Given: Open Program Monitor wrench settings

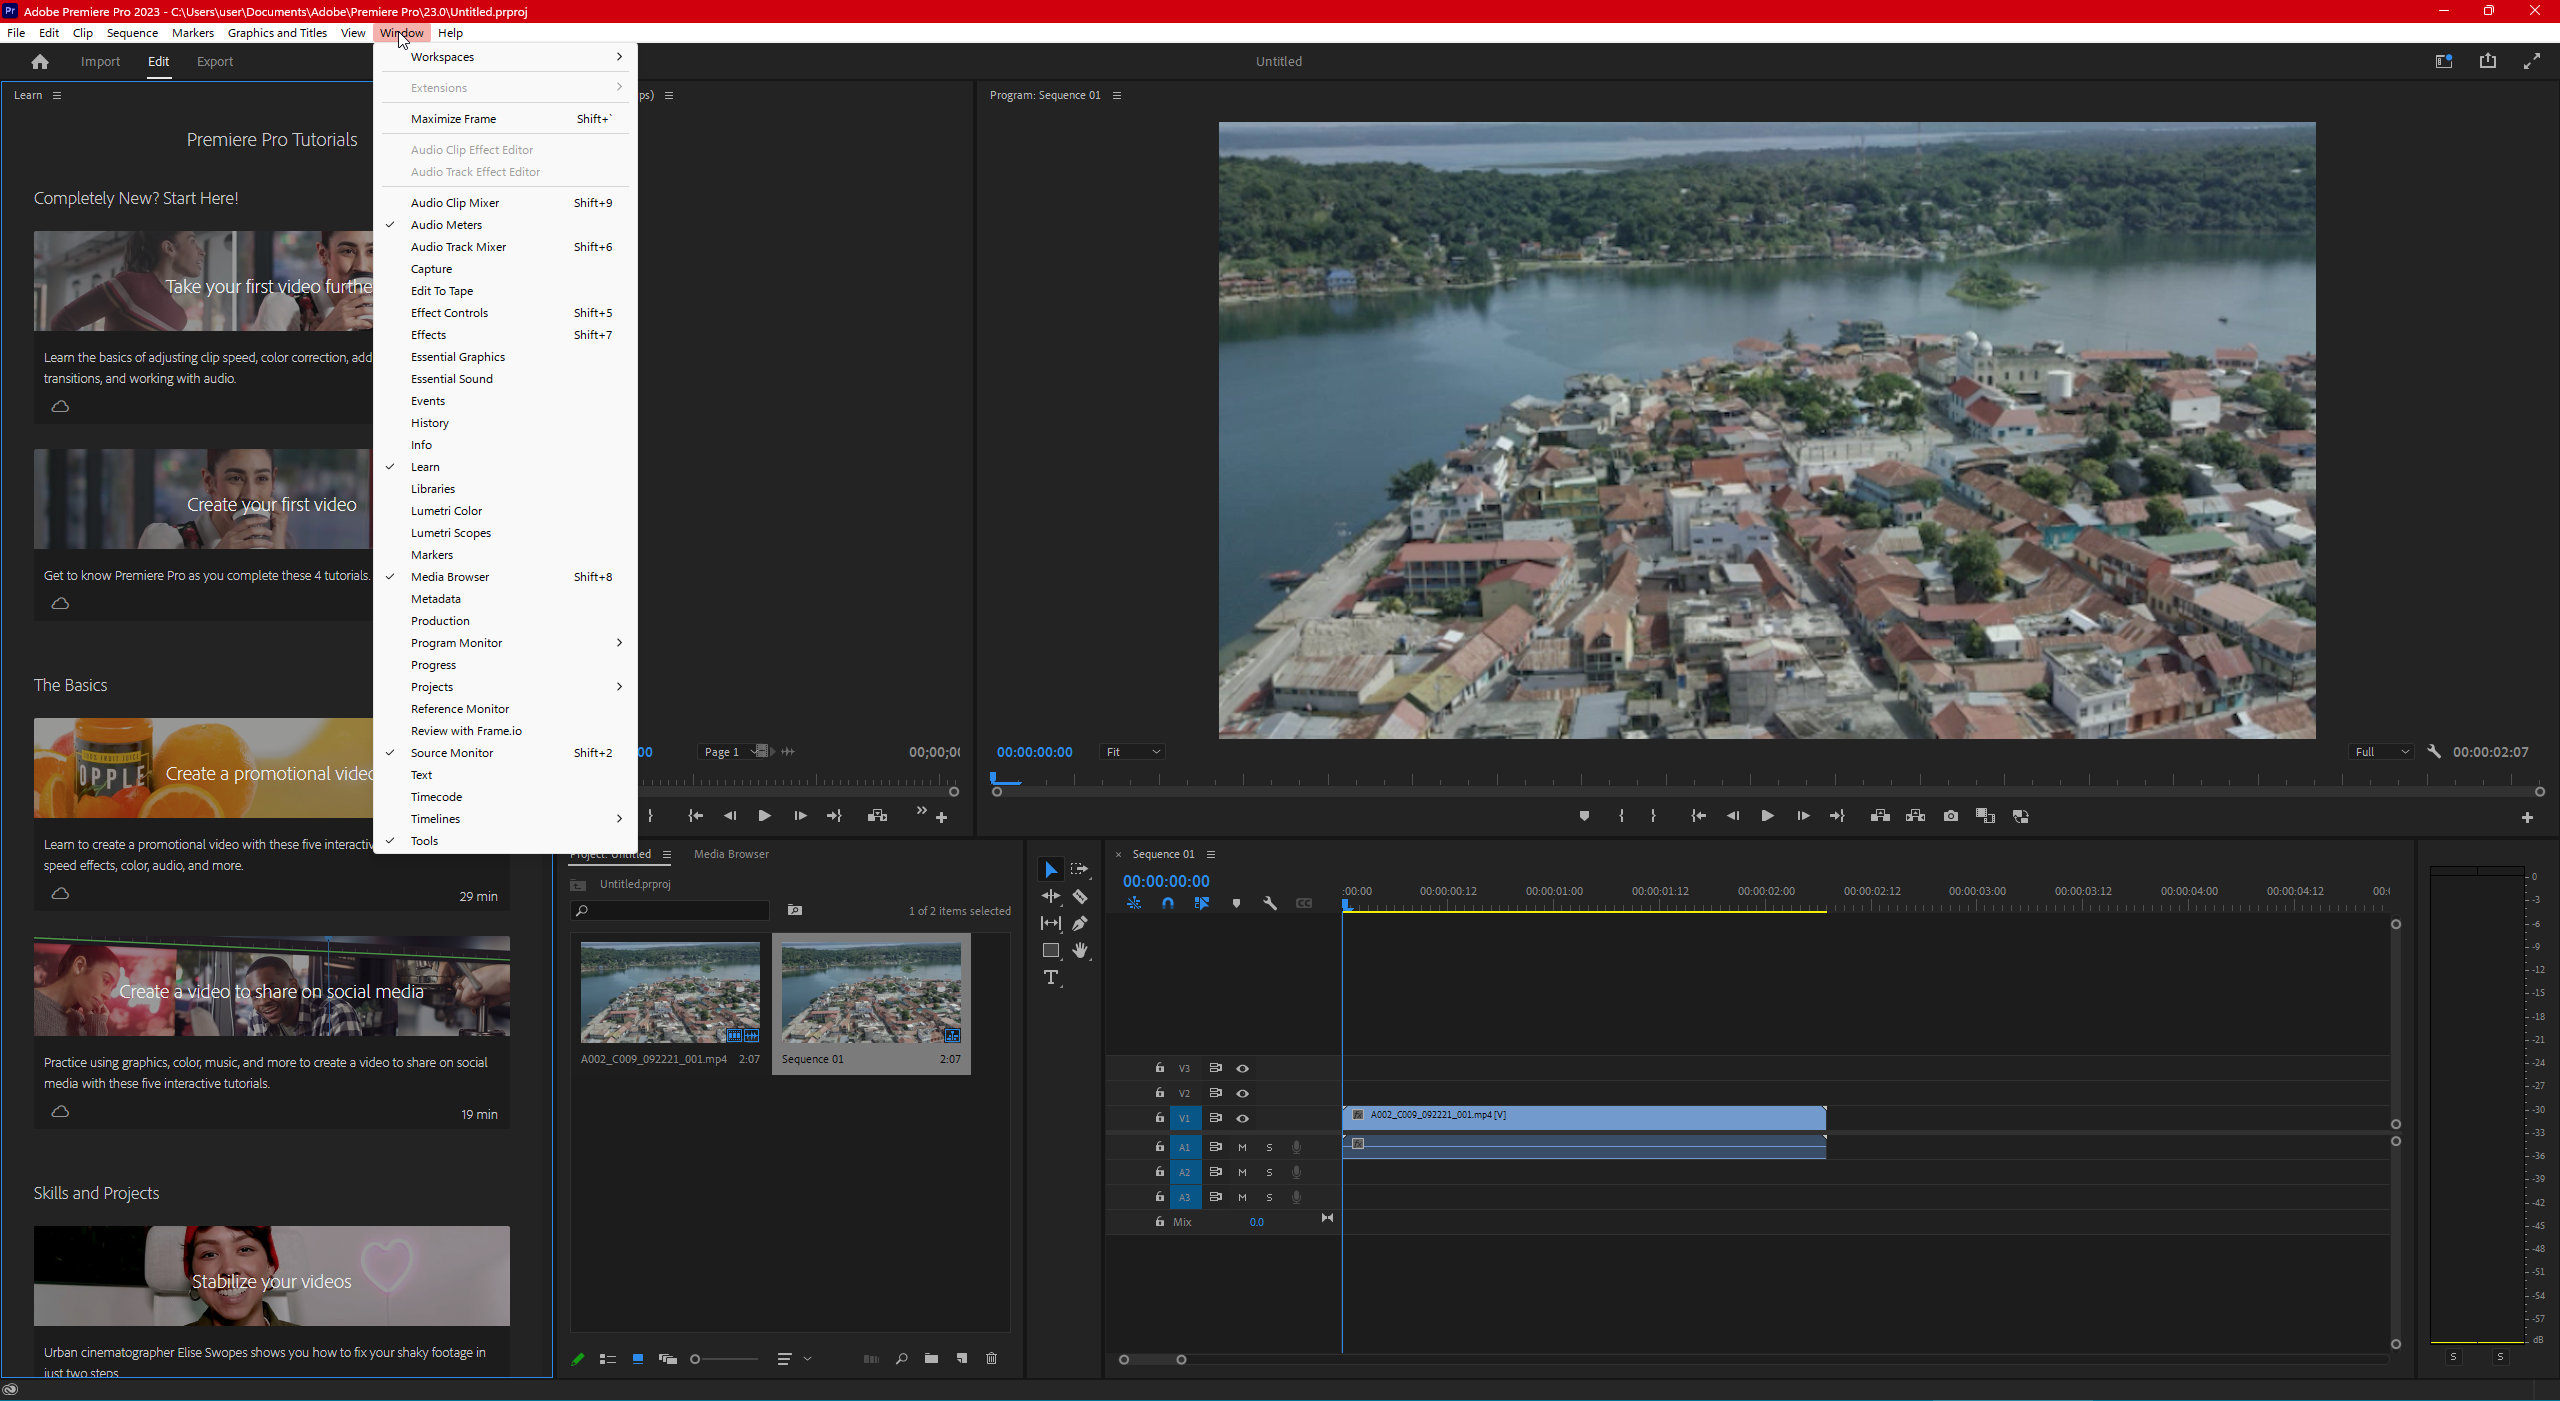Looking at the screenshot, I should [2434, 752].
